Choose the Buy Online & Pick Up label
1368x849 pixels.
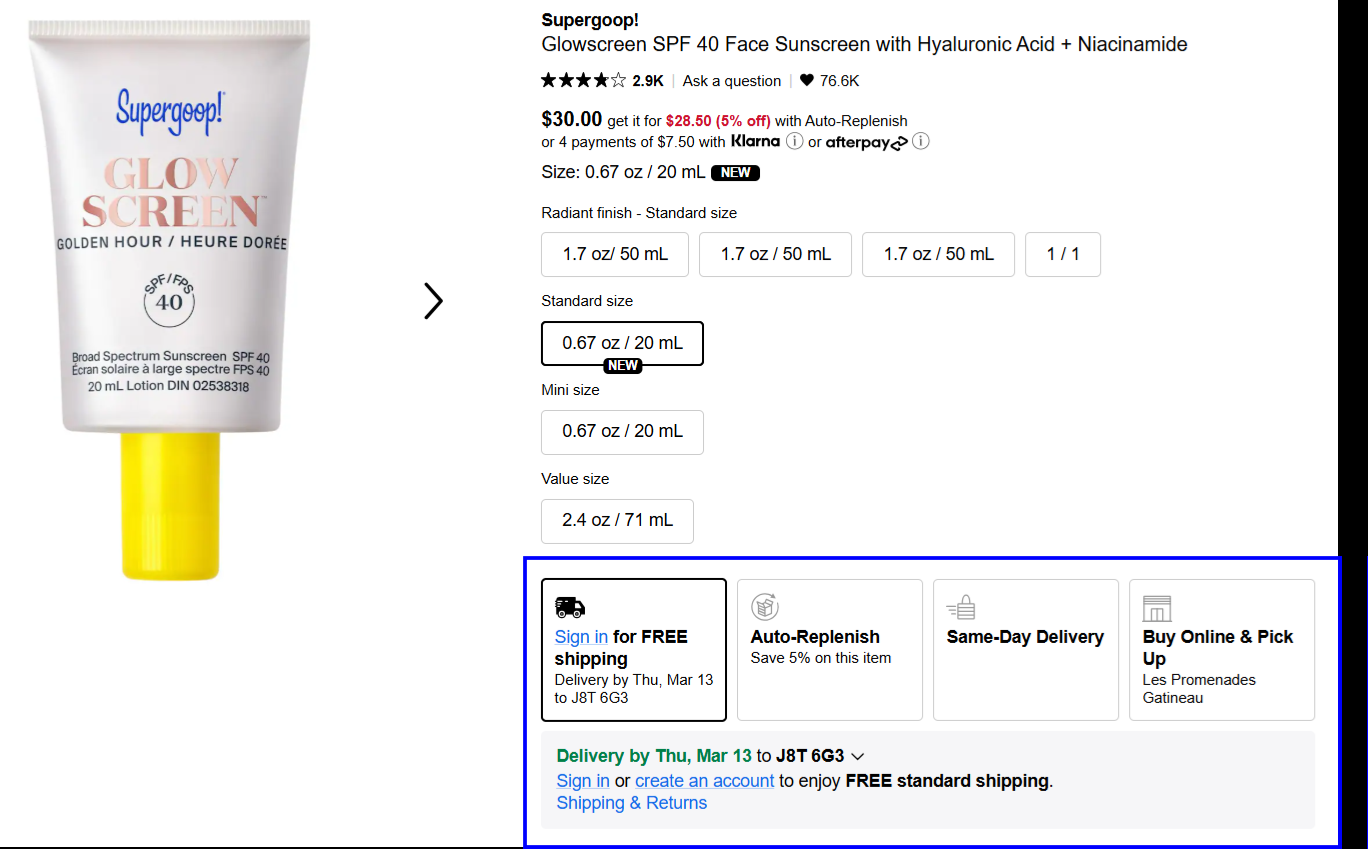[1217, 647]
